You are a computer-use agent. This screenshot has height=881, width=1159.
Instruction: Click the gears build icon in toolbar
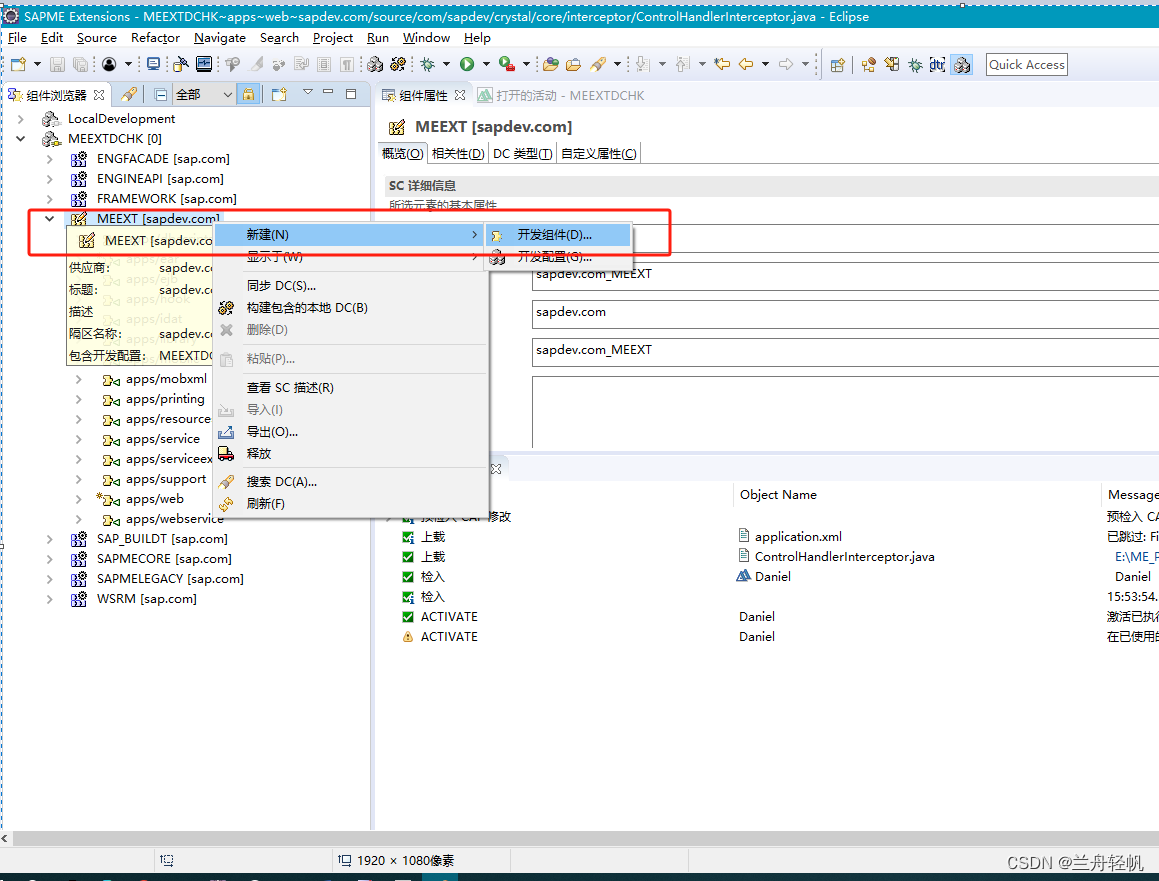[x=398, y=64]
